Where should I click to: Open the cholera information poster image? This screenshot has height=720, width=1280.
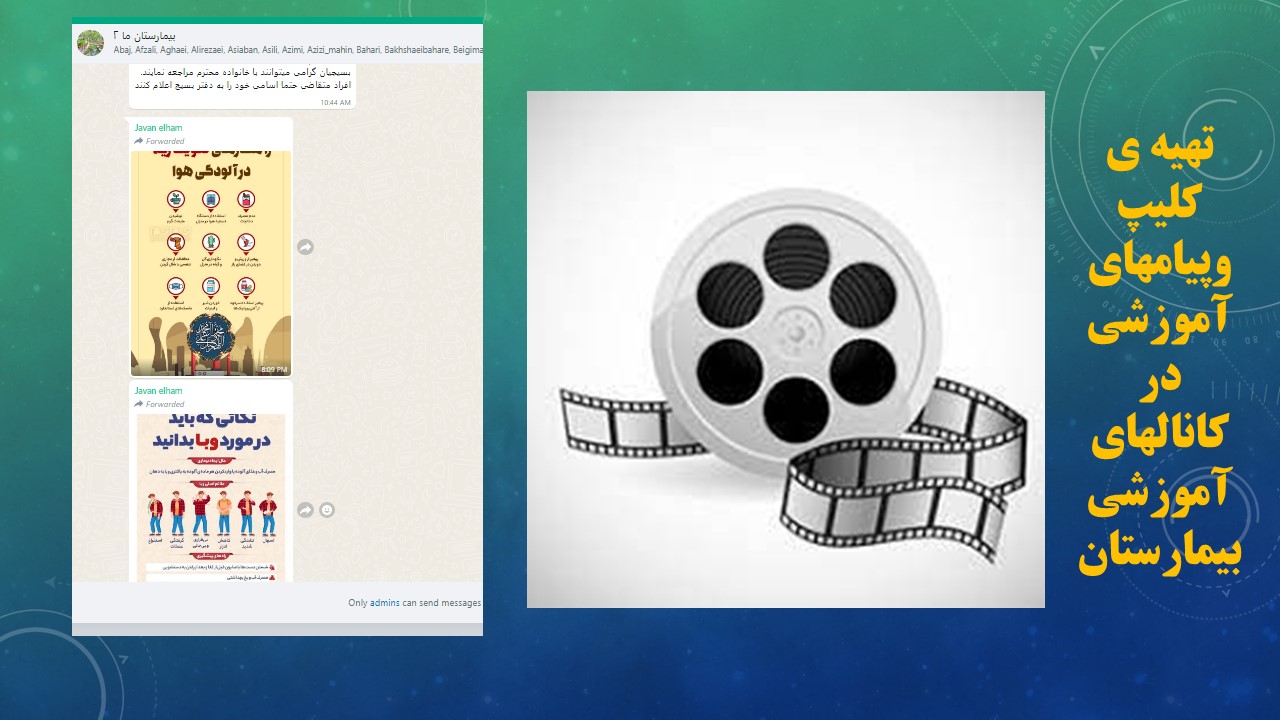click(211, 497)
